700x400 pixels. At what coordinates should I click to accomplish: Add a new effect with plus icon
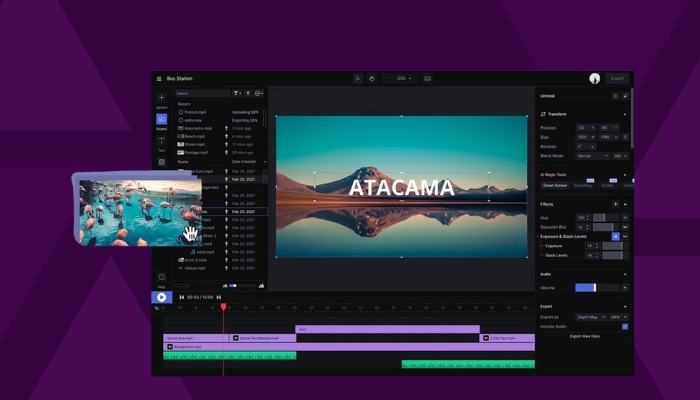[x=615, y=204]
